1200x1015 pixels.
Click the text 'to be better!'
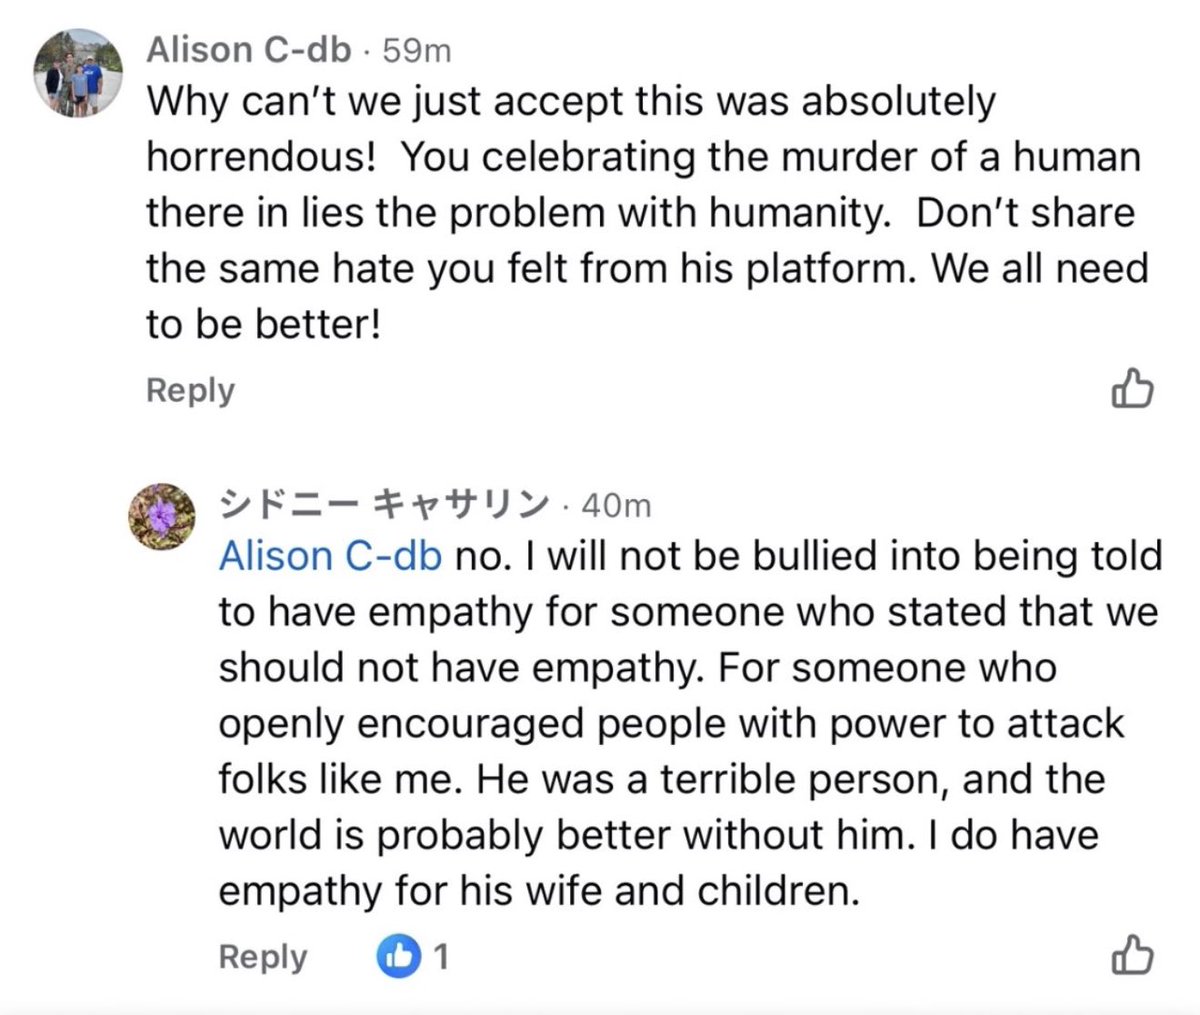(264, 324)
